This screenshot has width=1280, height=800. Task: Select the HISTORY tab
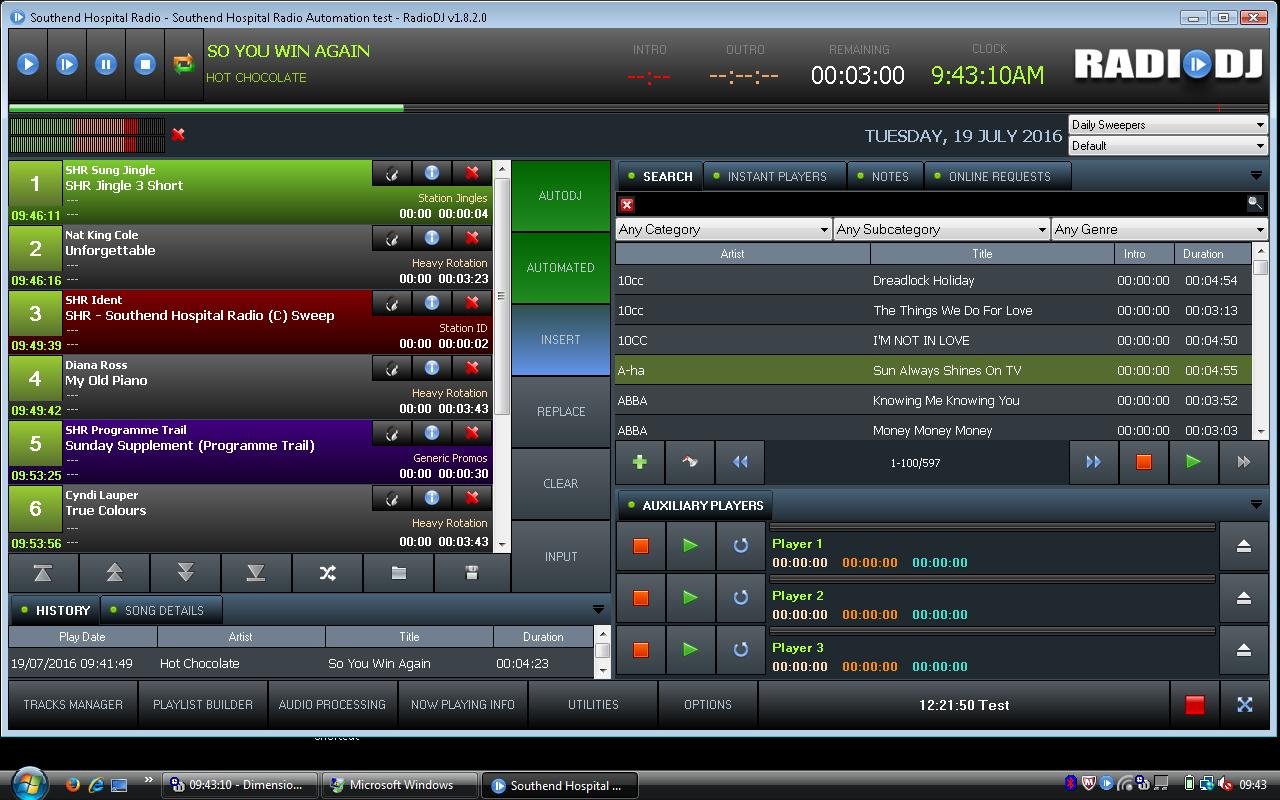pyautogui.click(x=55, y=610)
